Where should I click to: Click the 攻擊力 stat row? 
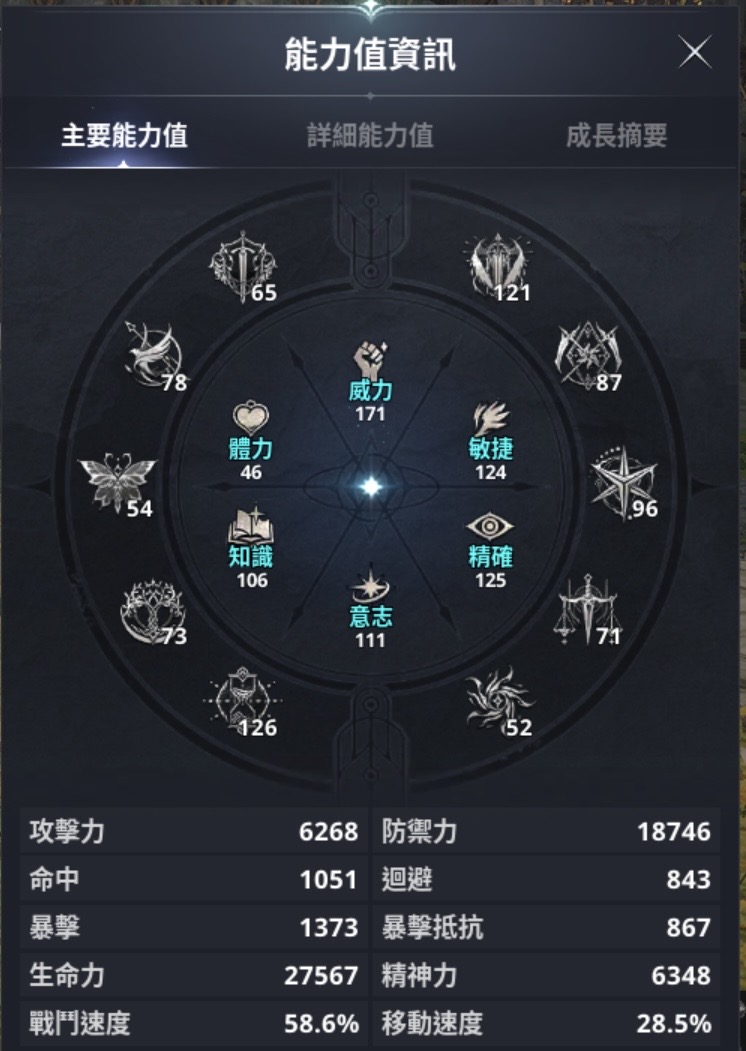click(x=194, y=831)
